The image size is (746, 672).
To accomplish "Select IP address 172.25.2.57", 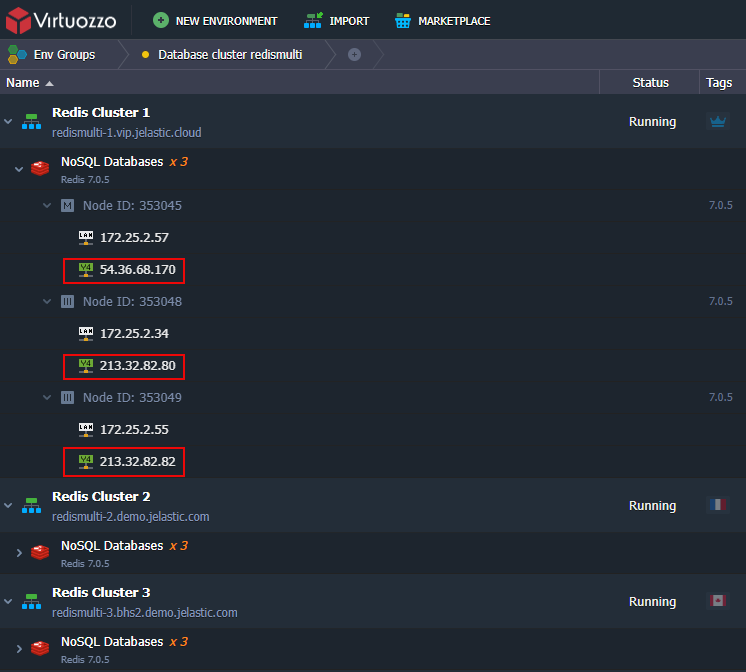I will (134, 238).
